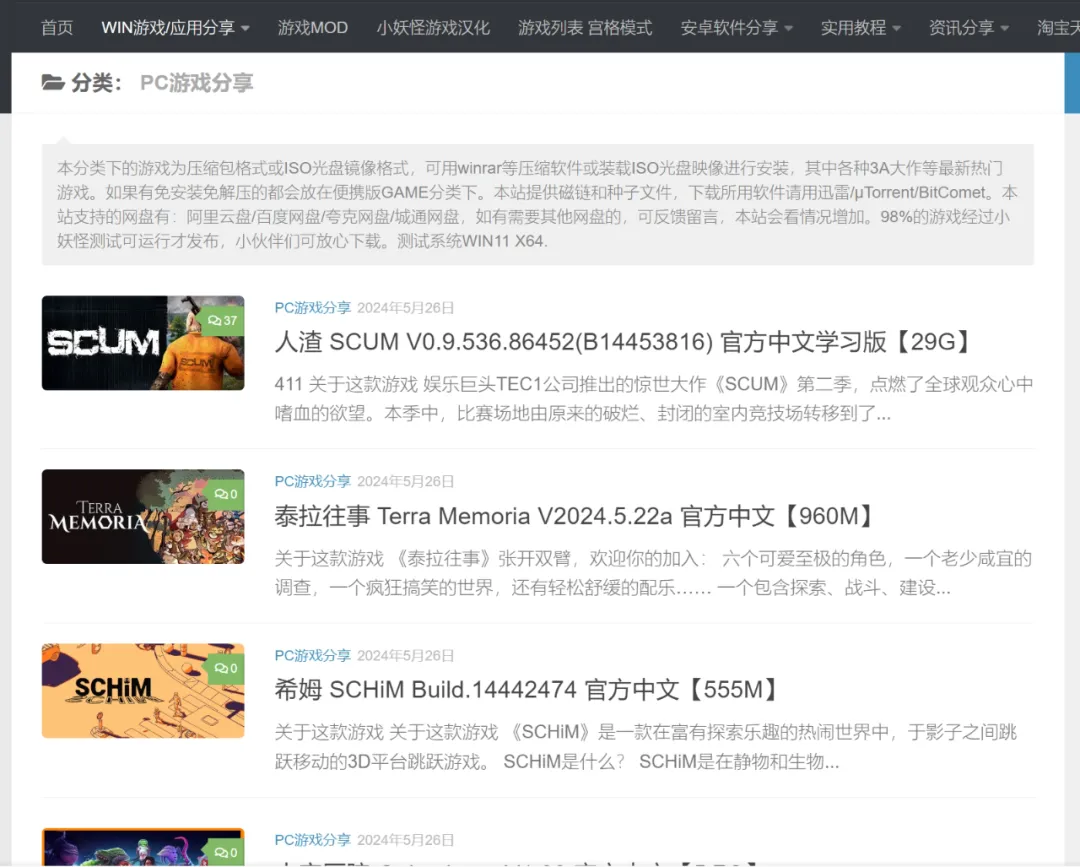Expand the 安卓软件分享 dropdown menu
This screenshot has width=1080, height=867.
(736, 27)
